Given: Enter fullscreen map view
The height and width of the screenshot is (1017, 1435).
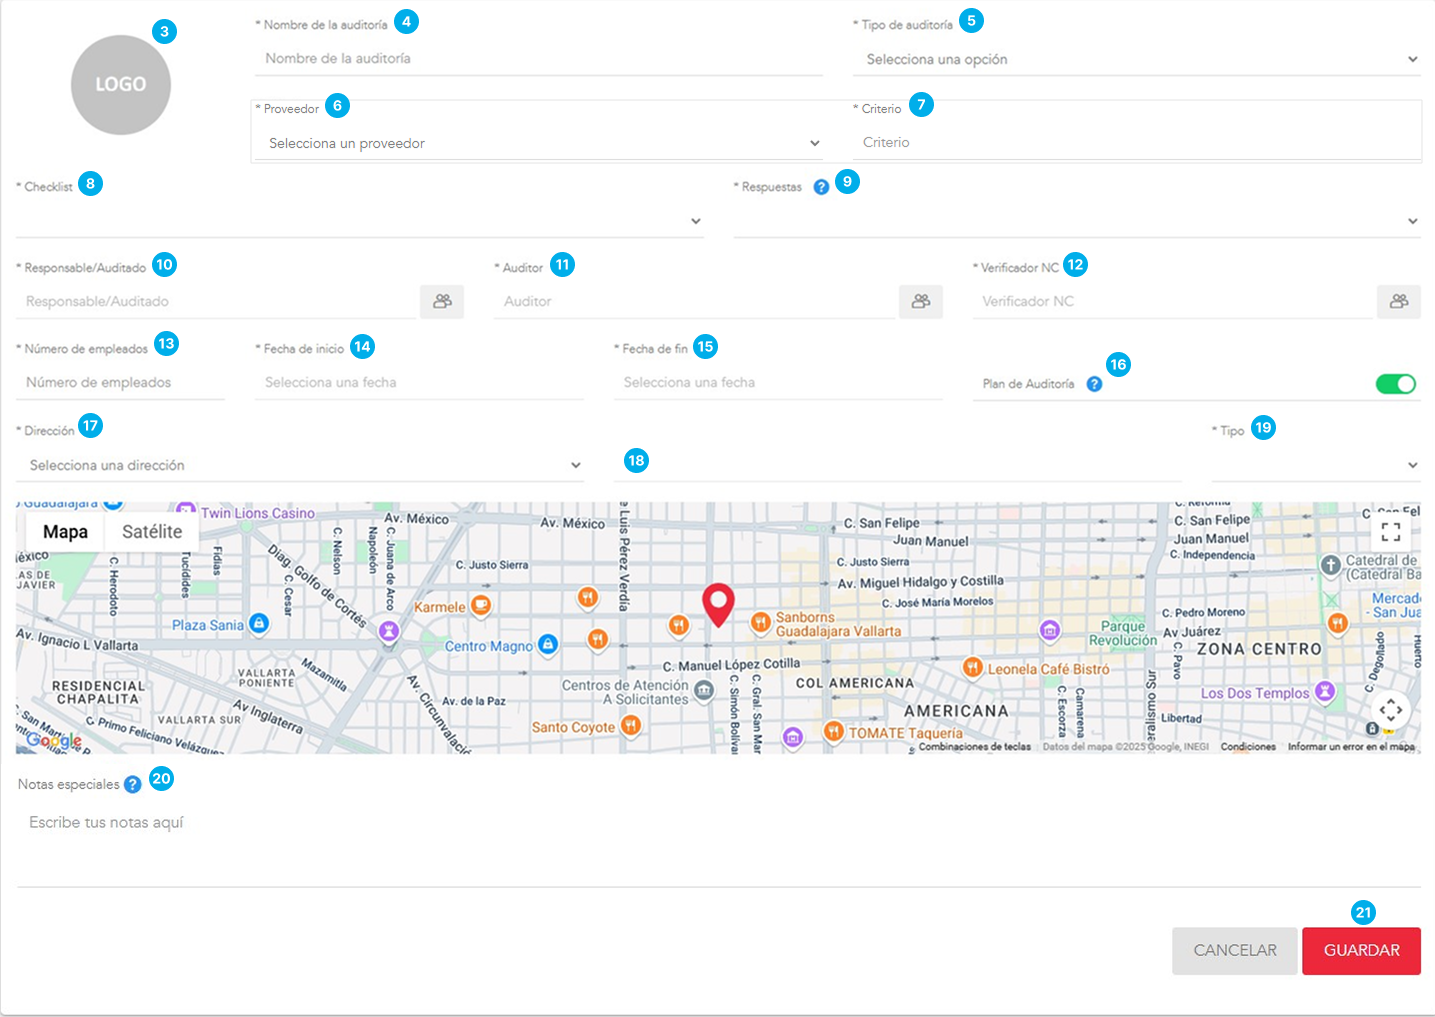Looking at the screenshot, I should click(1390, 531).
